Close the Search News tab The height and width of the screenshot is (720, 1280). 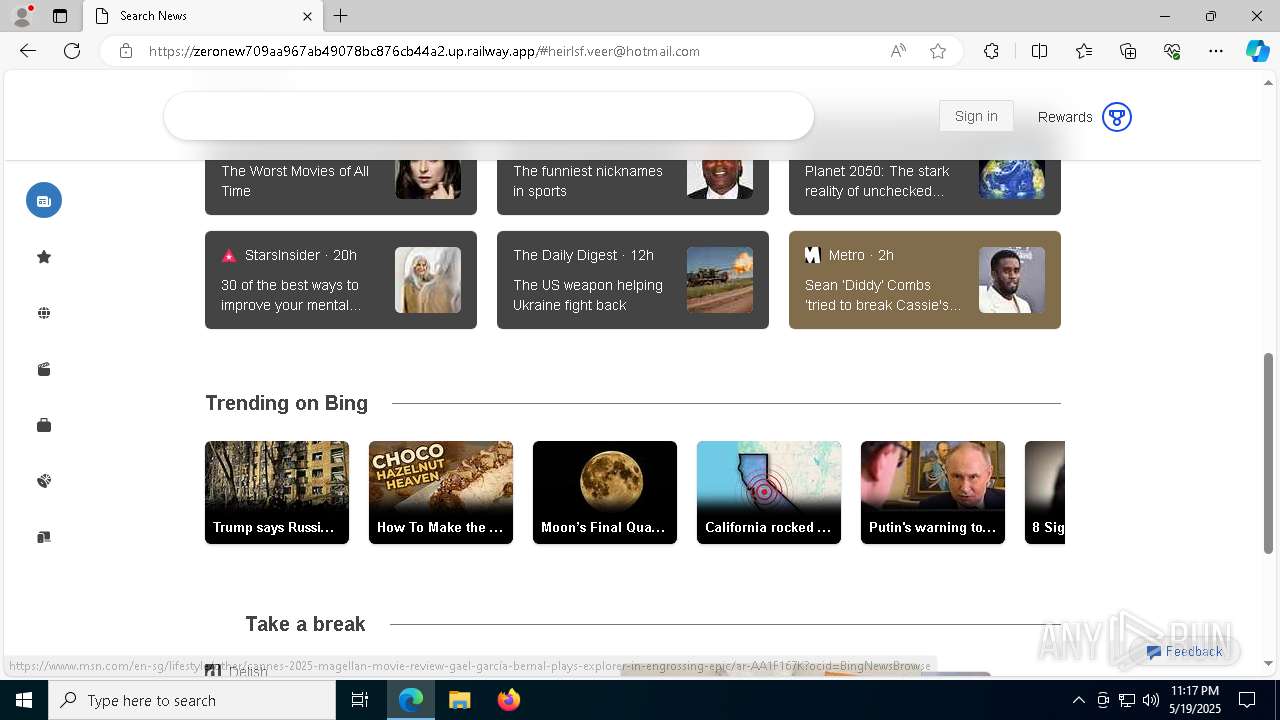click(307, 16)
